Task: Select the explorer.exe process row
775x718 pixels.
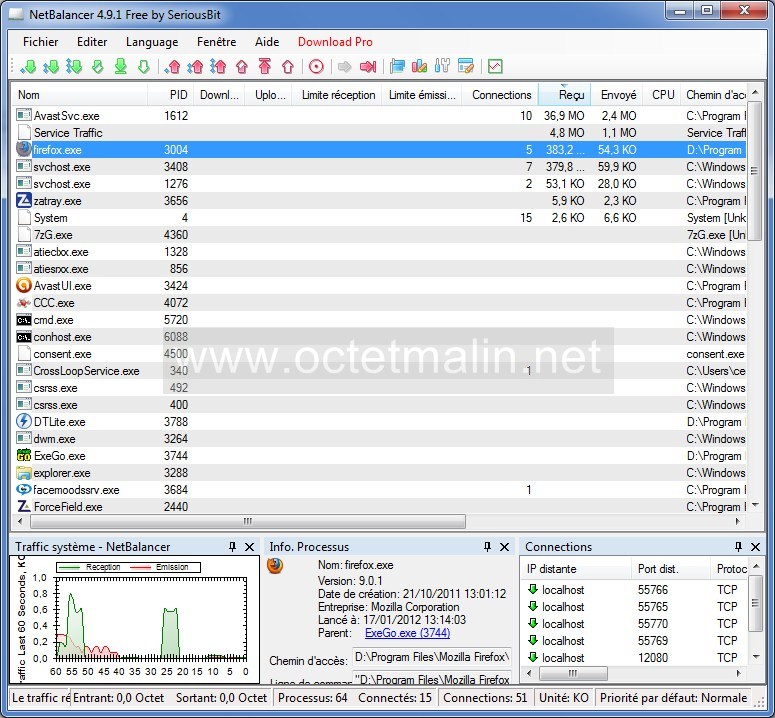Action: (x=379, y=473)
